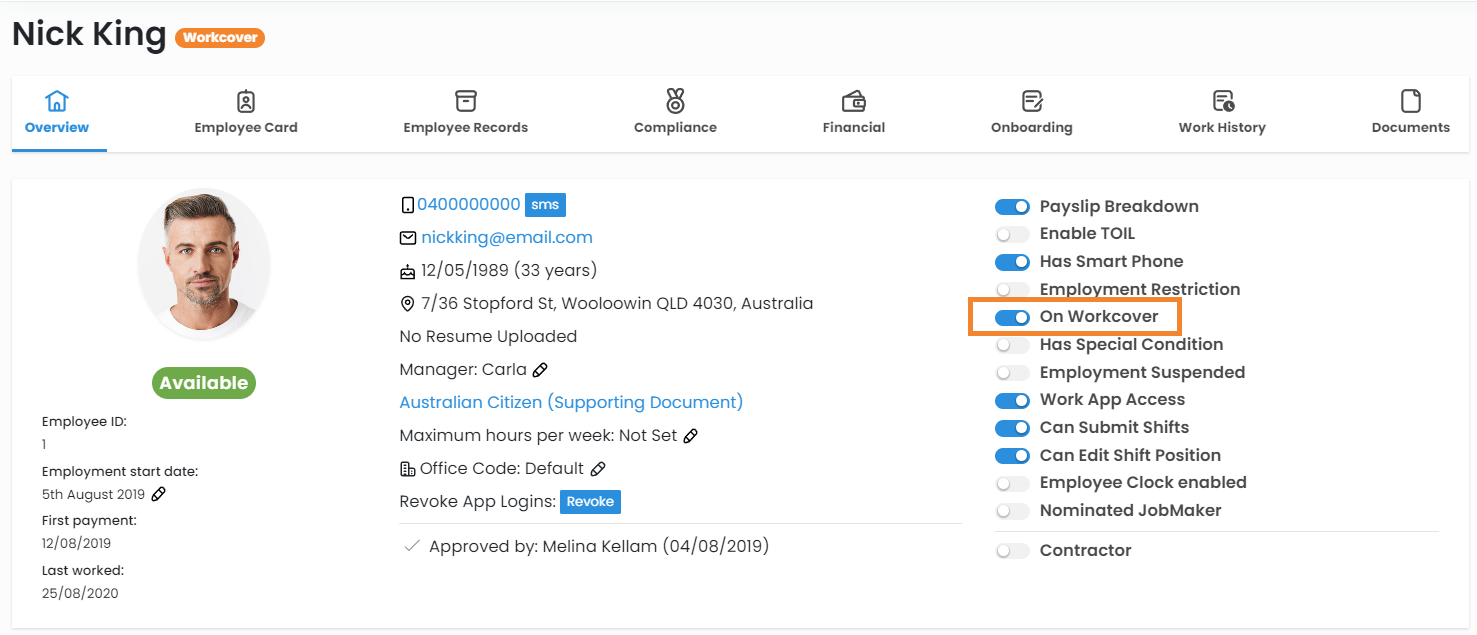Viewport: 1477px width, 635px height.
Task: Enable the Enable TOIL switch
Action: tap(1012, 234)
